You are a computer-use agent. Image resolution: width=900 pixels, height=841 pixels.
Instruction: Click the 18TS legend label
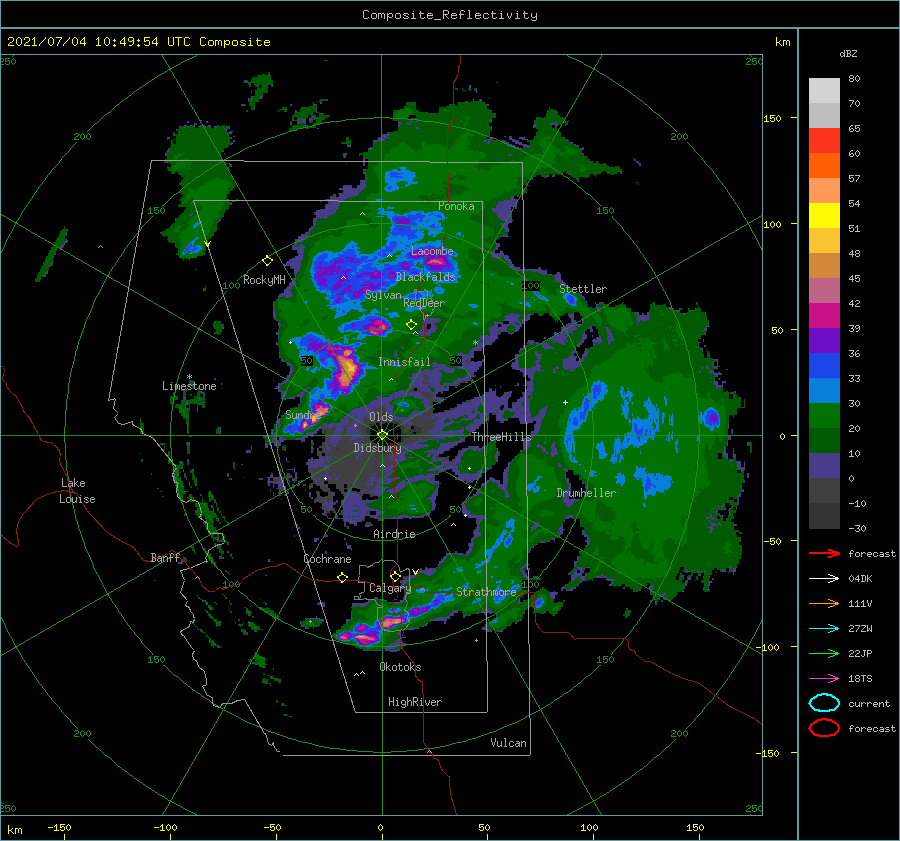tap(860, 679)
